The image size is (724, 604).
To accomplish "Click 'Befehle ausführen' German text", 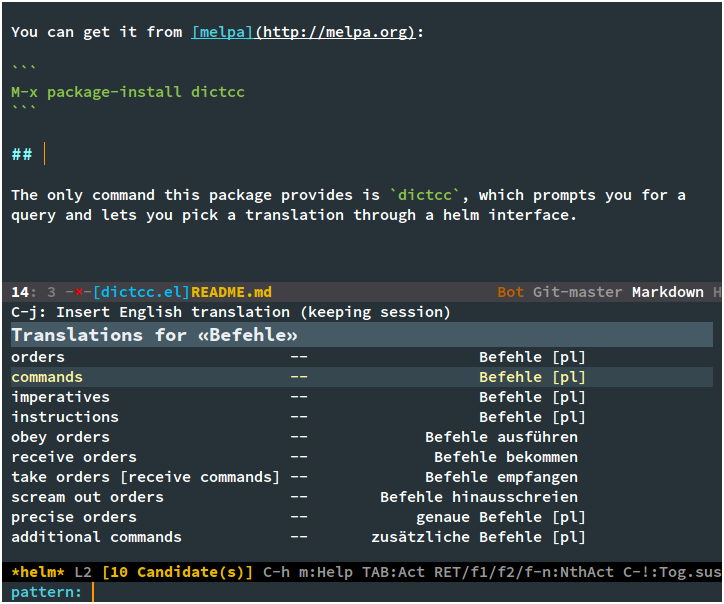I will (x=501, y=437).
